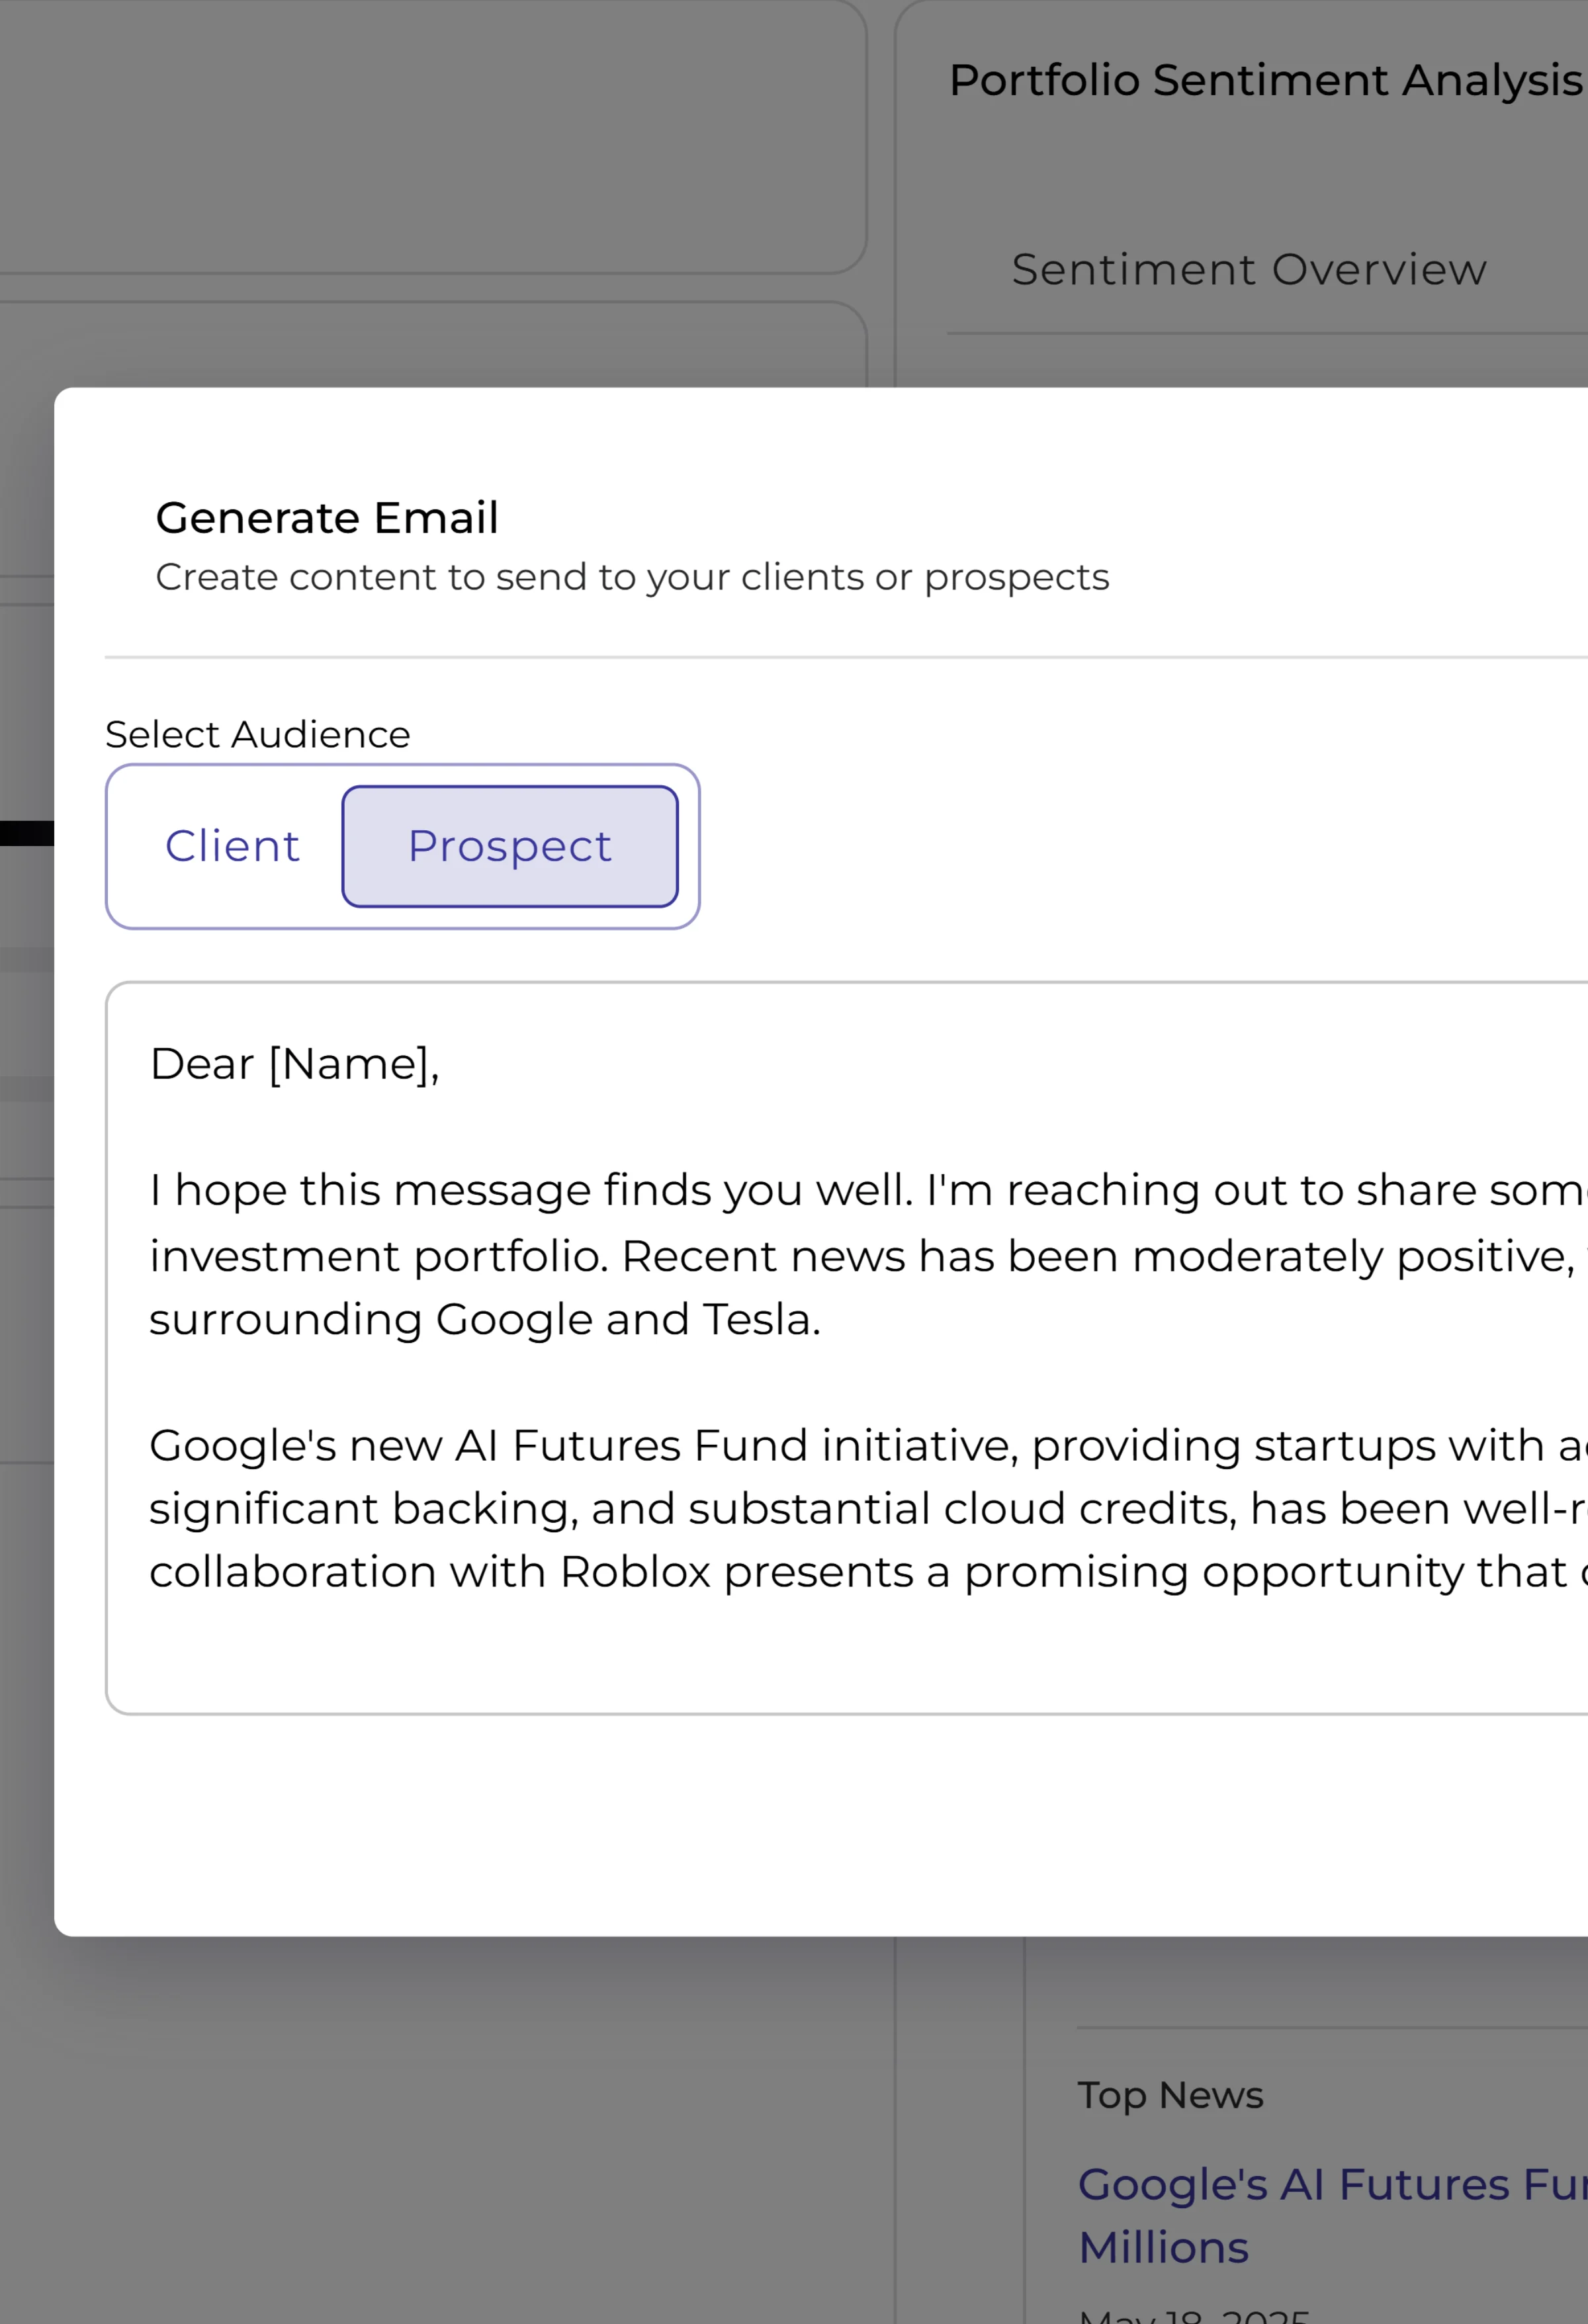Click the 'surrounding Google and Tesla' line
Screen dimensions: 1588x2324
pyautogui.click(x=485, y=1320)
